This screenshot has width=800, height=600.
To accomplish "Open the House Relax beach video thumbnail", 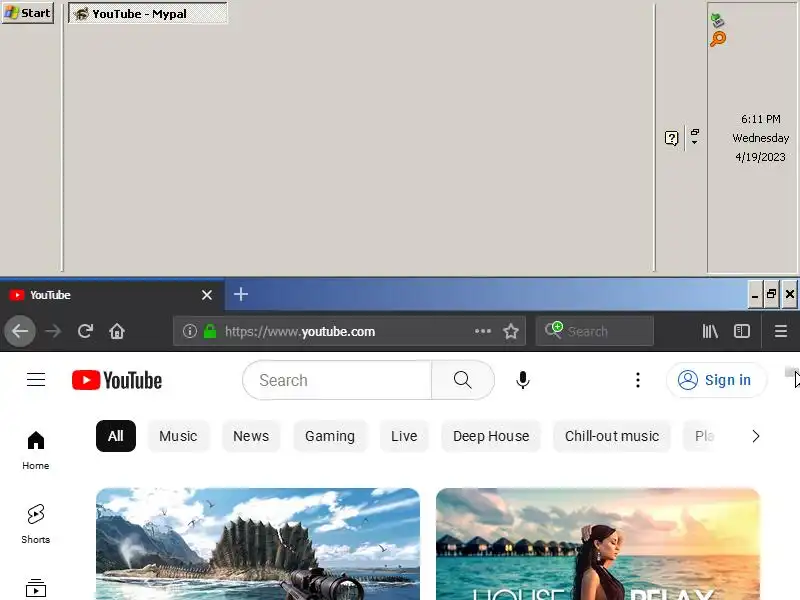I will point(598,544).
